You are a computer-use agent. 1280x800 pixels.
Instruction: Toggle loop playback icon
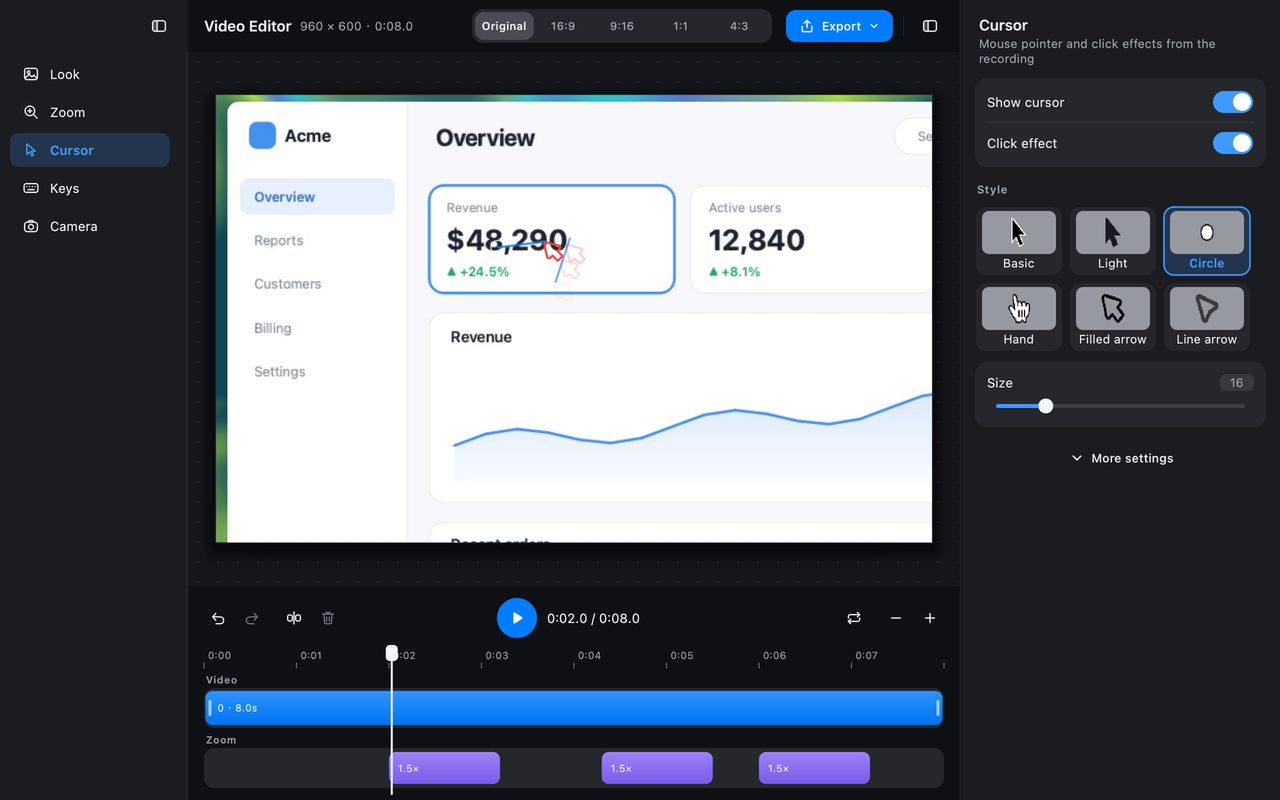(x=854, y=618)
